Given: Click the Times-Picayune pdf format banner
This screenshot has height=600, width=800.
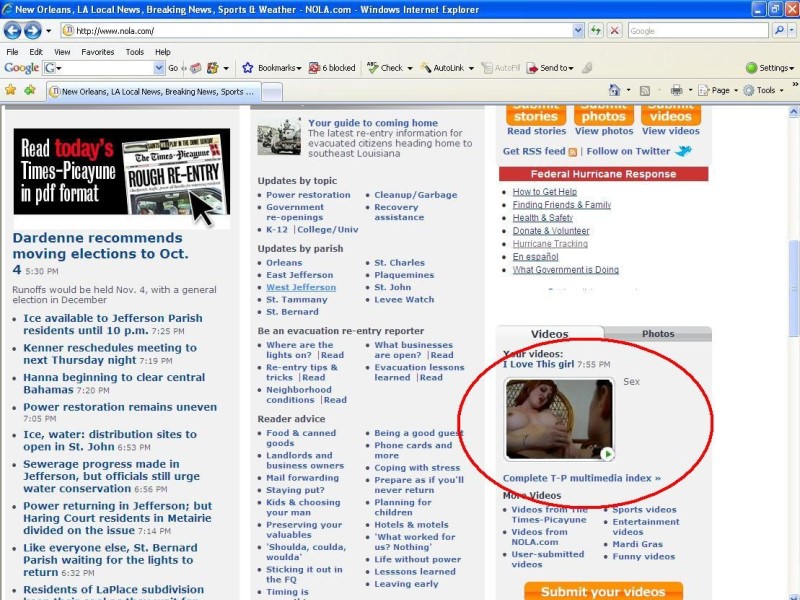Looking at the screenshot, I should pos(121,172).
